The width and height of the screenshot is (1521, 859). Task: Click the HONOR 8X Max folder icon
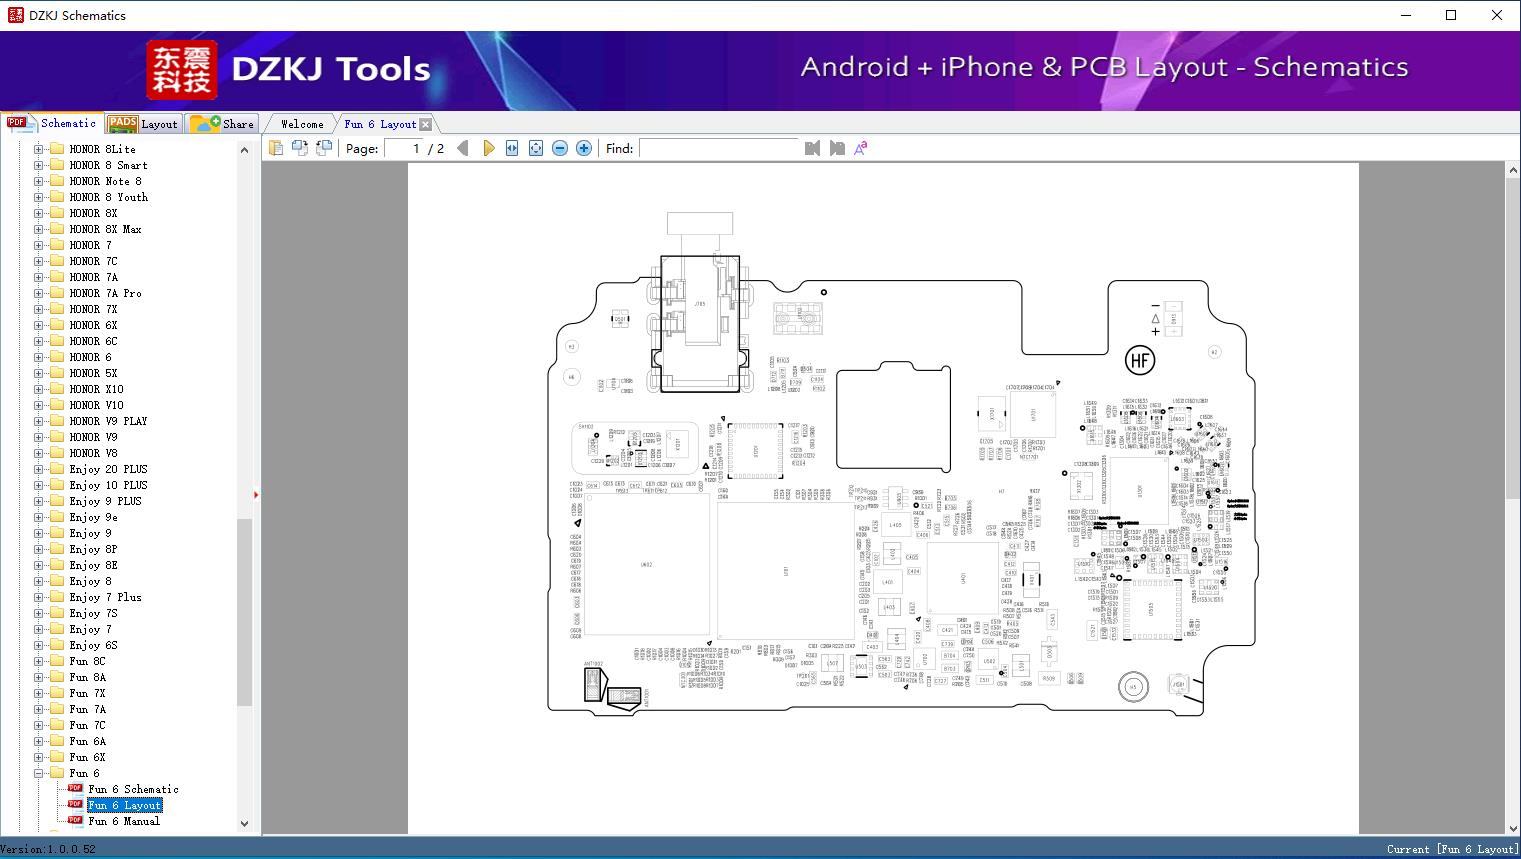coord(56,229)
